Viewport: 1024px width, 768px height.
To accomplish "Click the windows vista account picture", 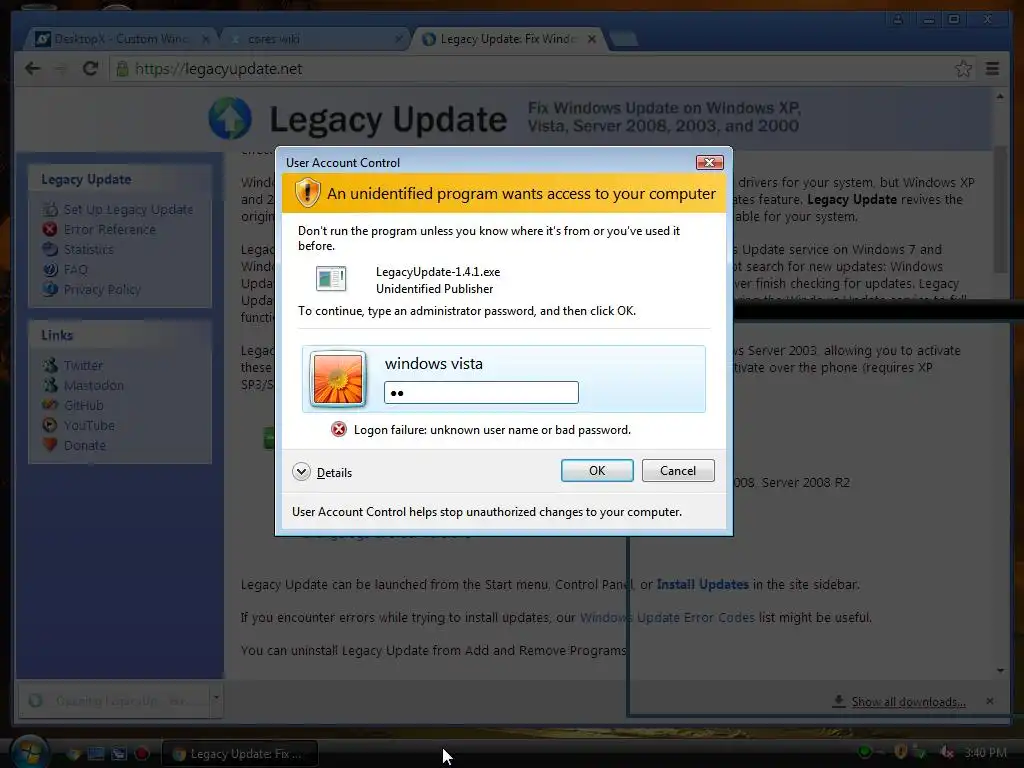I will tap(338, 379).
